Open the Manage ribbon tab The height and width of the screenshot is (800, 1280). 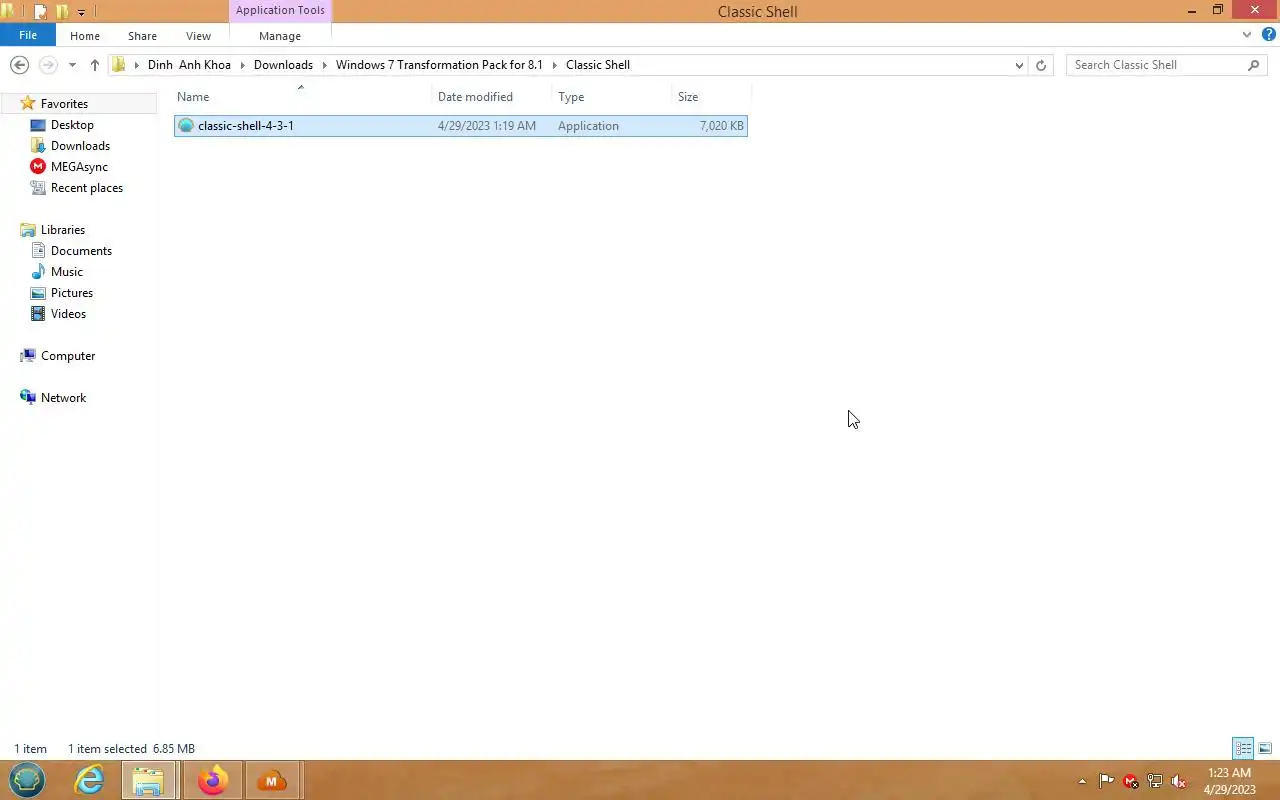280,35
